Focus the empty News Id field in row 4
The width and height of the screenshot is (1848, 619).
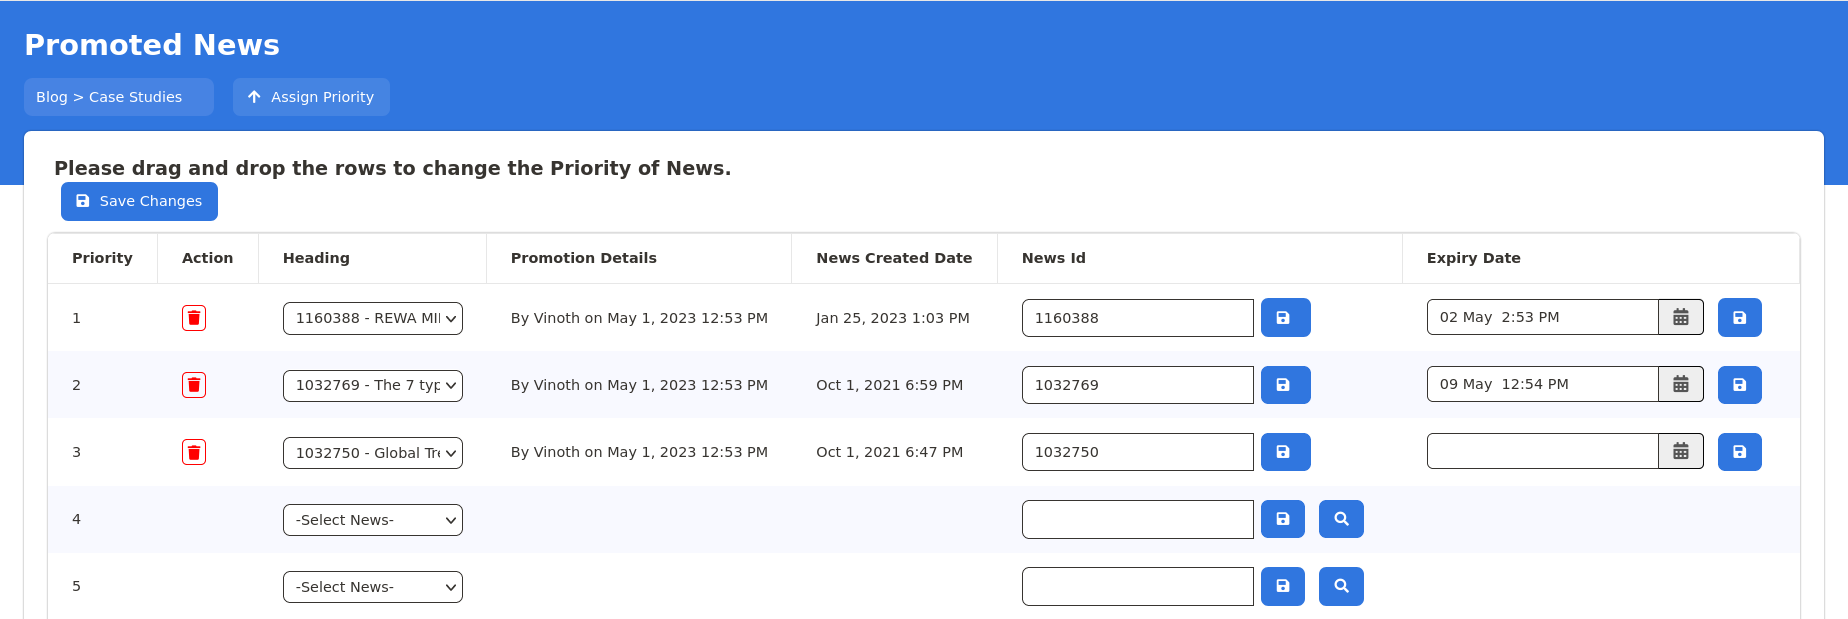1137,520
